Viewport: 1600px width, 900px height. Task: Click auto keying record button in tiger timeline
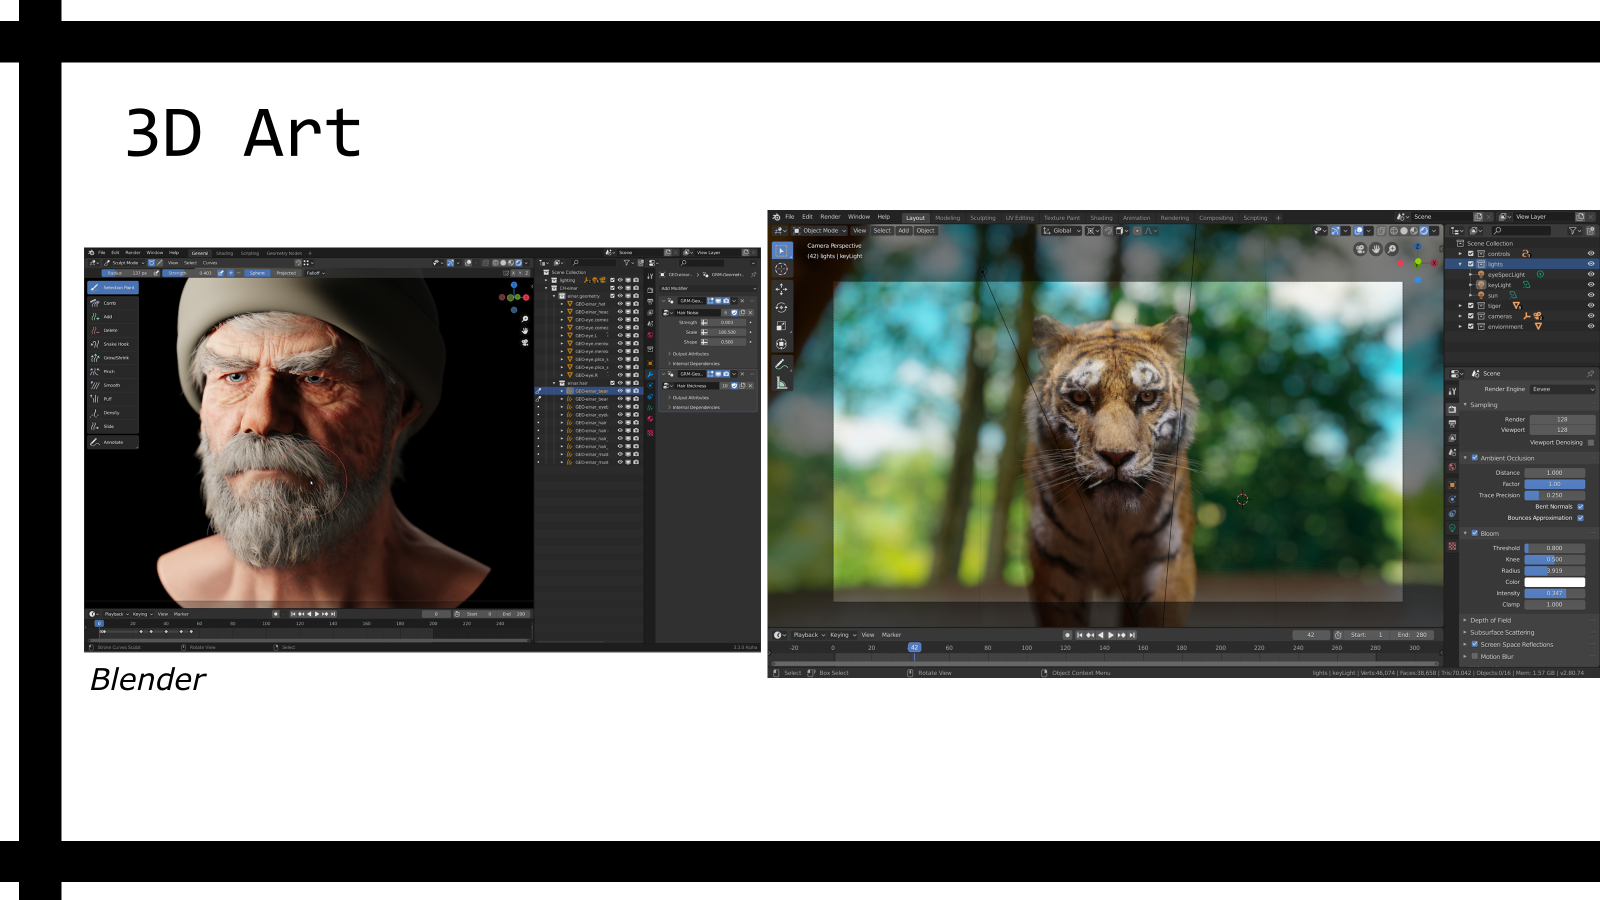pyautogui.click(x=1067, y=635)
